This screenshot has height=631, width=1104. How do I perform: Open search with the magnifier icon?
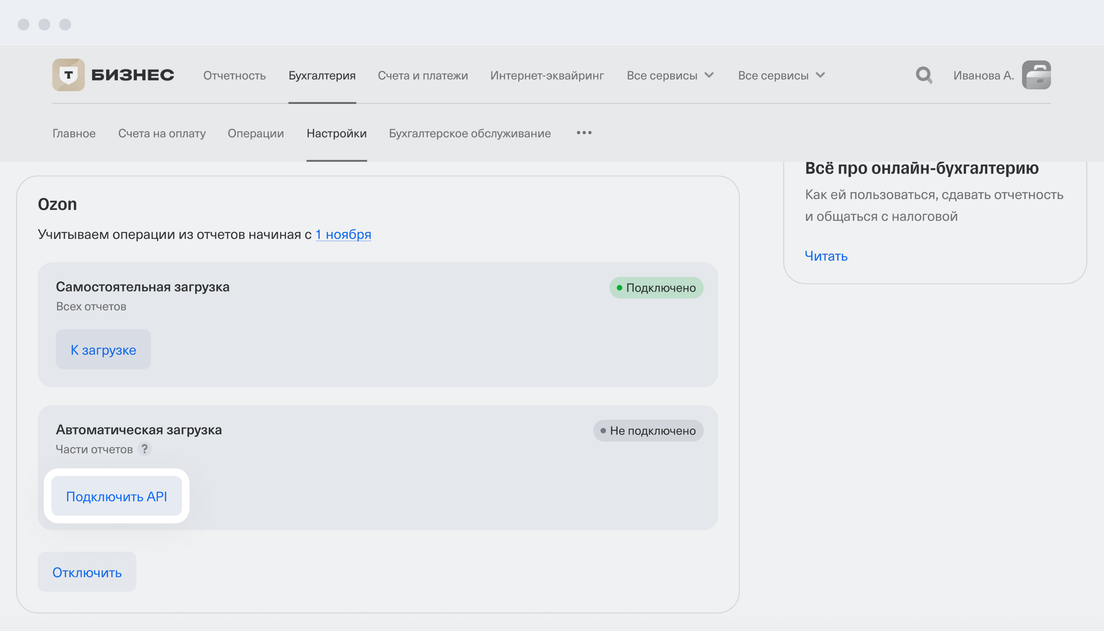click(924, 75)
